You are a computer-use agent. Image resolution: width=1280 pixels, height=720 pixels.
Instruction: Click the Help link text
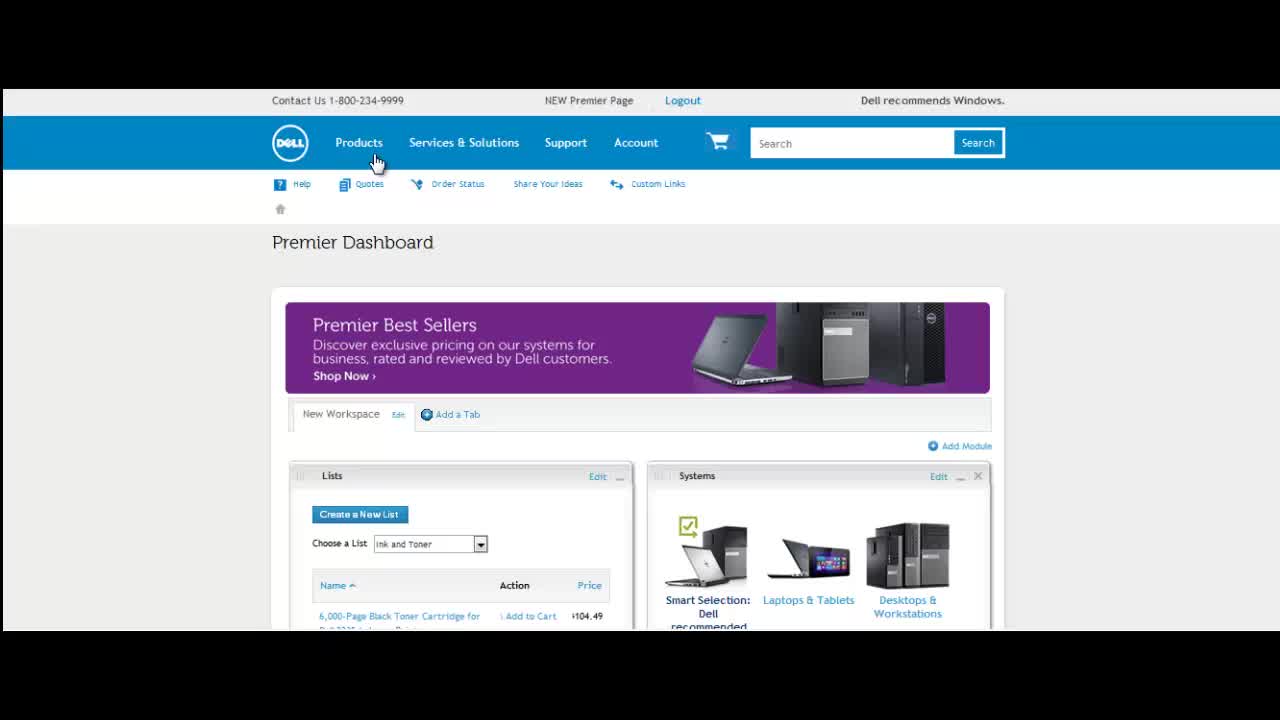(302, 184)
